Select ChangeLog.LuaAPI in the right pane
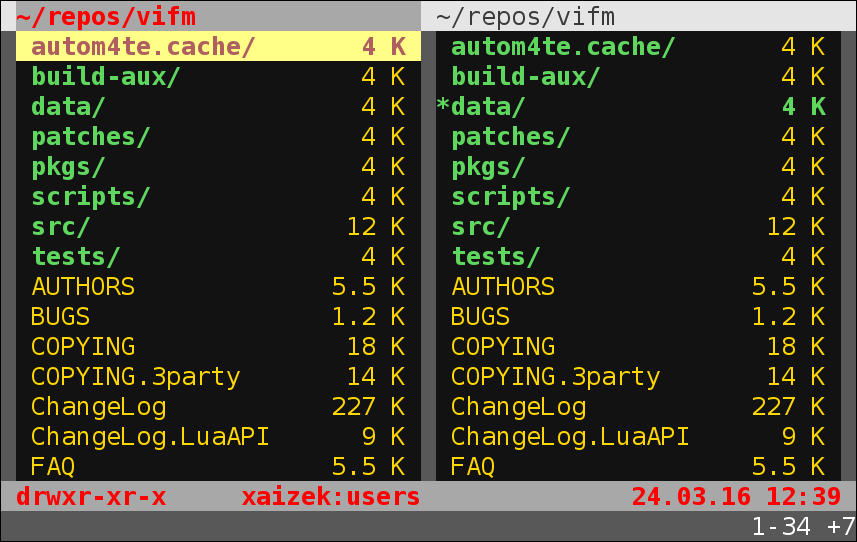The width and height of the screenshot is (857, 542). click(638, 437)
